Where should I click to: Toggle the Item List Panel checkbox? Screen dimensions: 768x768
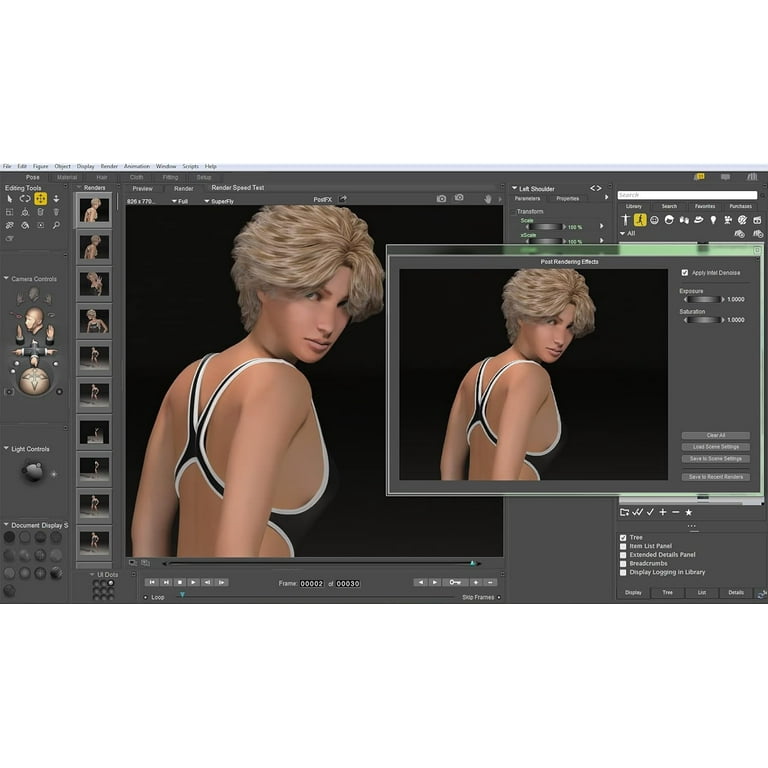(624, 546)
